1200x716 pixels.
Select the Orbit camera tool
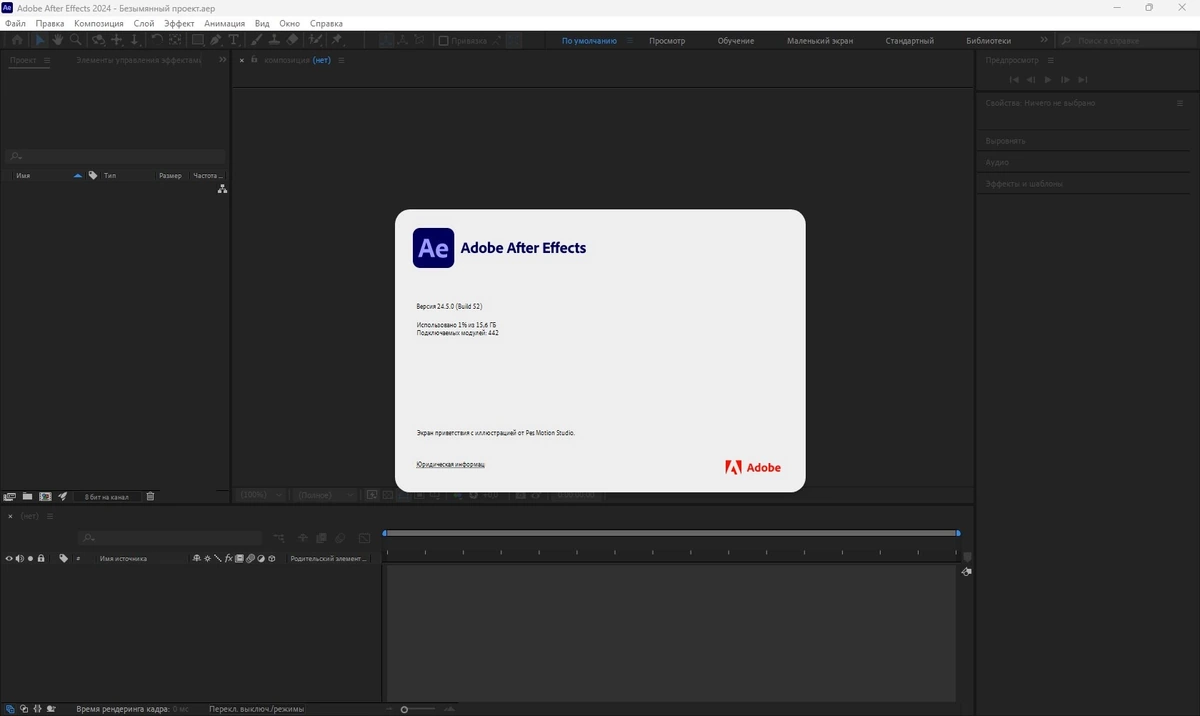tap(99, 40)
